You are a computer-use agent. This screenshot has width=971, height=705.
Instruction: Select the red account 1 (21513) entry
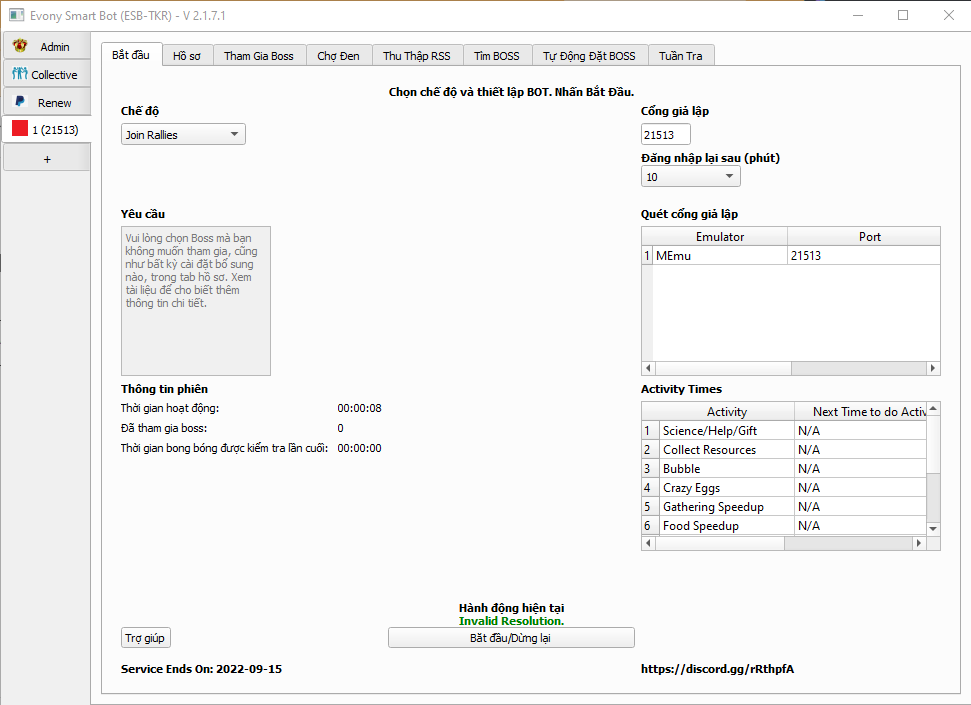pos(46,130)
